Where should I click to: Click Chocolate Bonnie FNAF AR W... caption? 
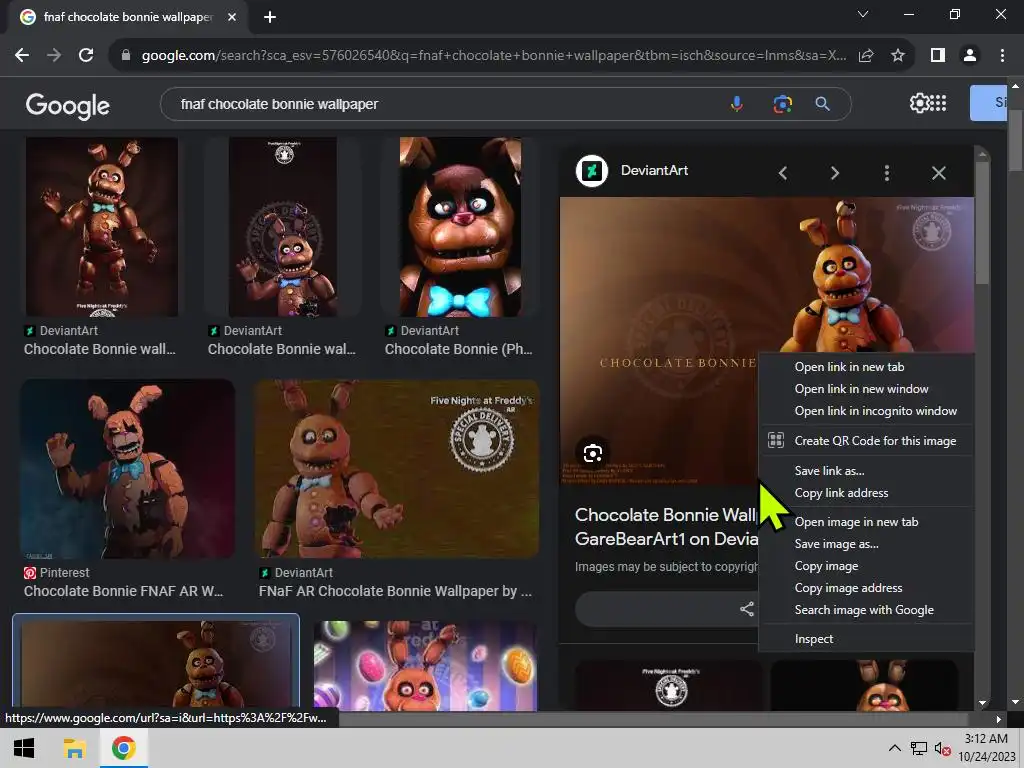pyautogui.click(x=123, y=591)
